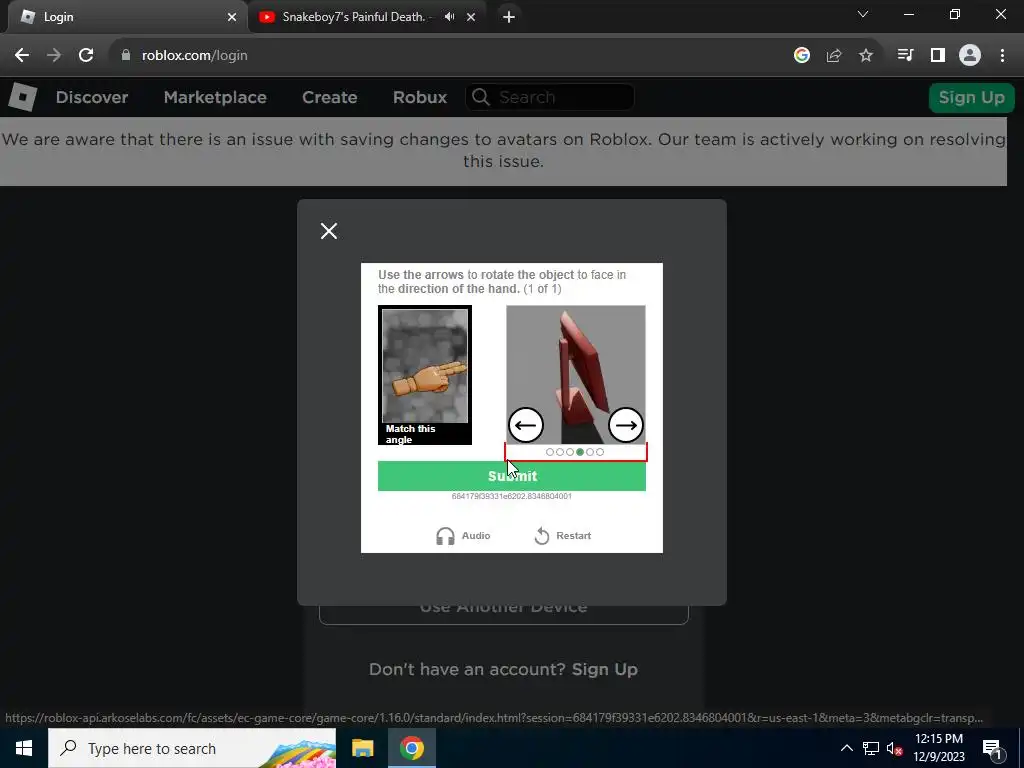Go forward in browser history
The width and height of the screenshot is (1024, 768).
54,56
